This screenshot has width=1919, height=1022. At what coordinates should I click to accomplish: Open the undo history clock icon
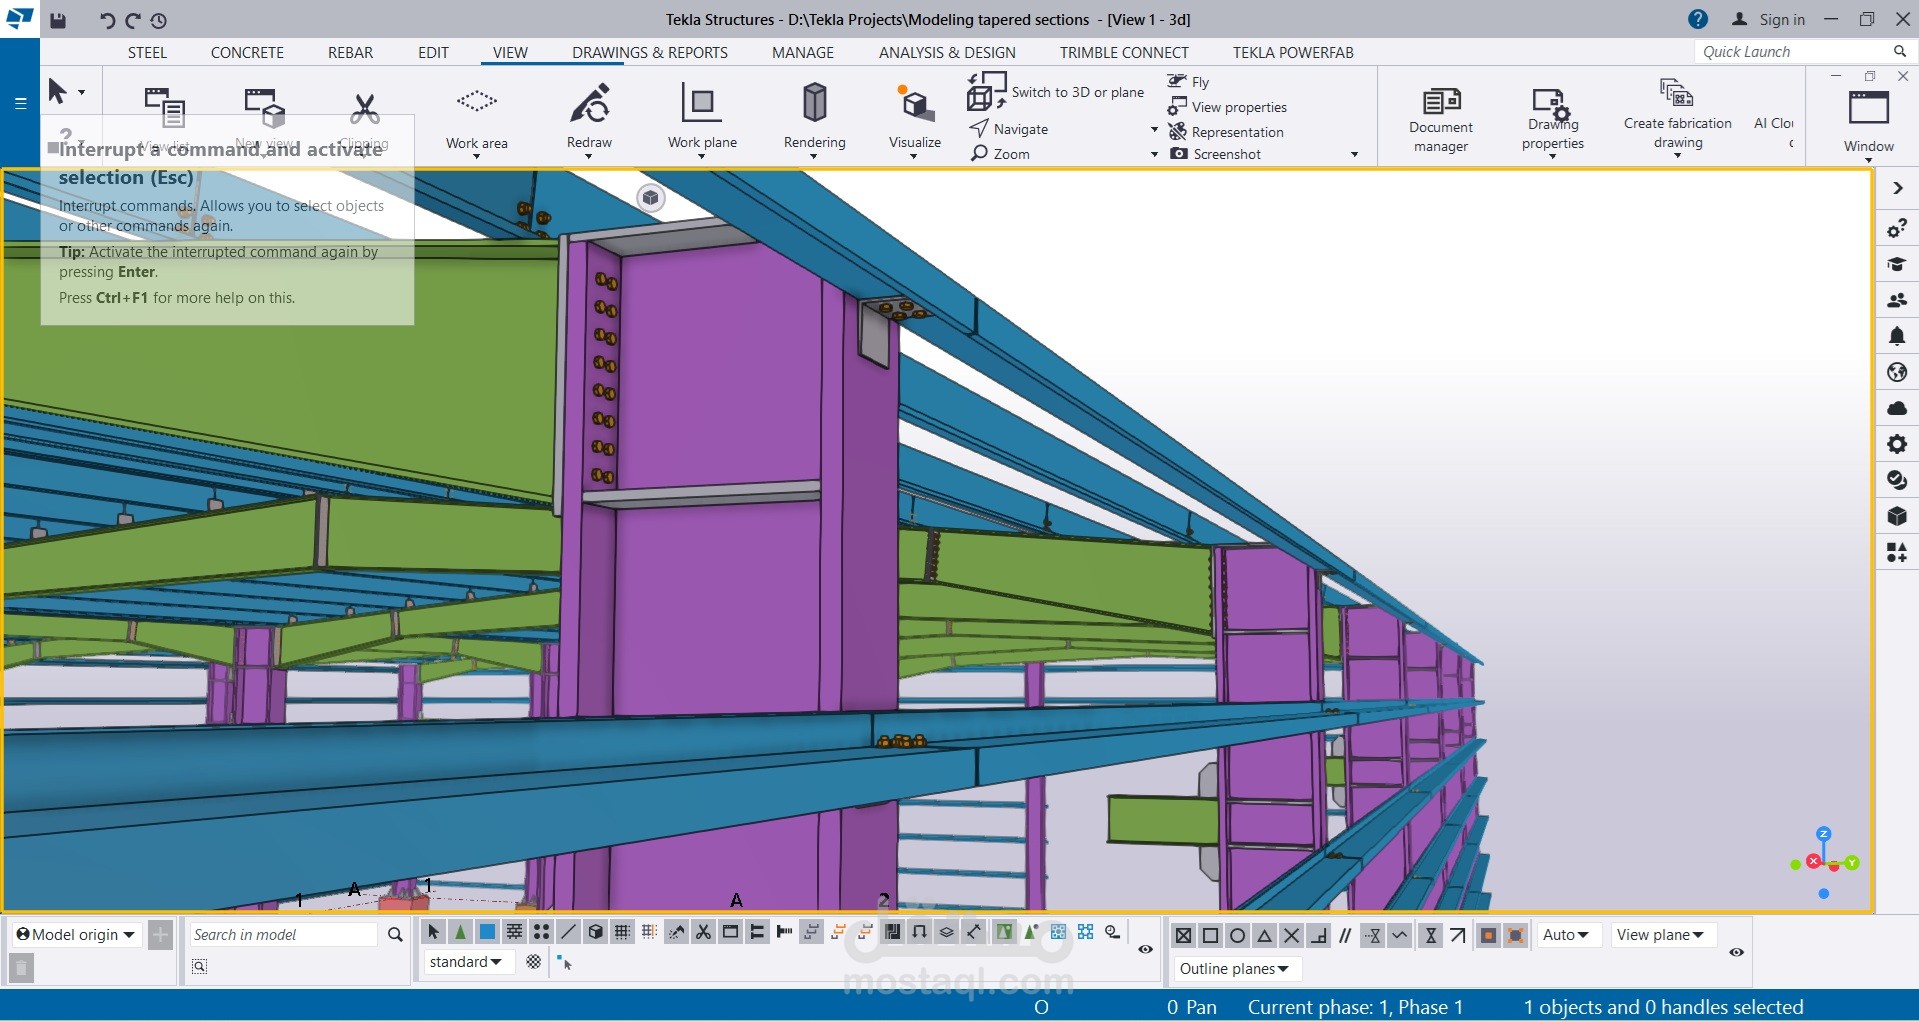159,20
